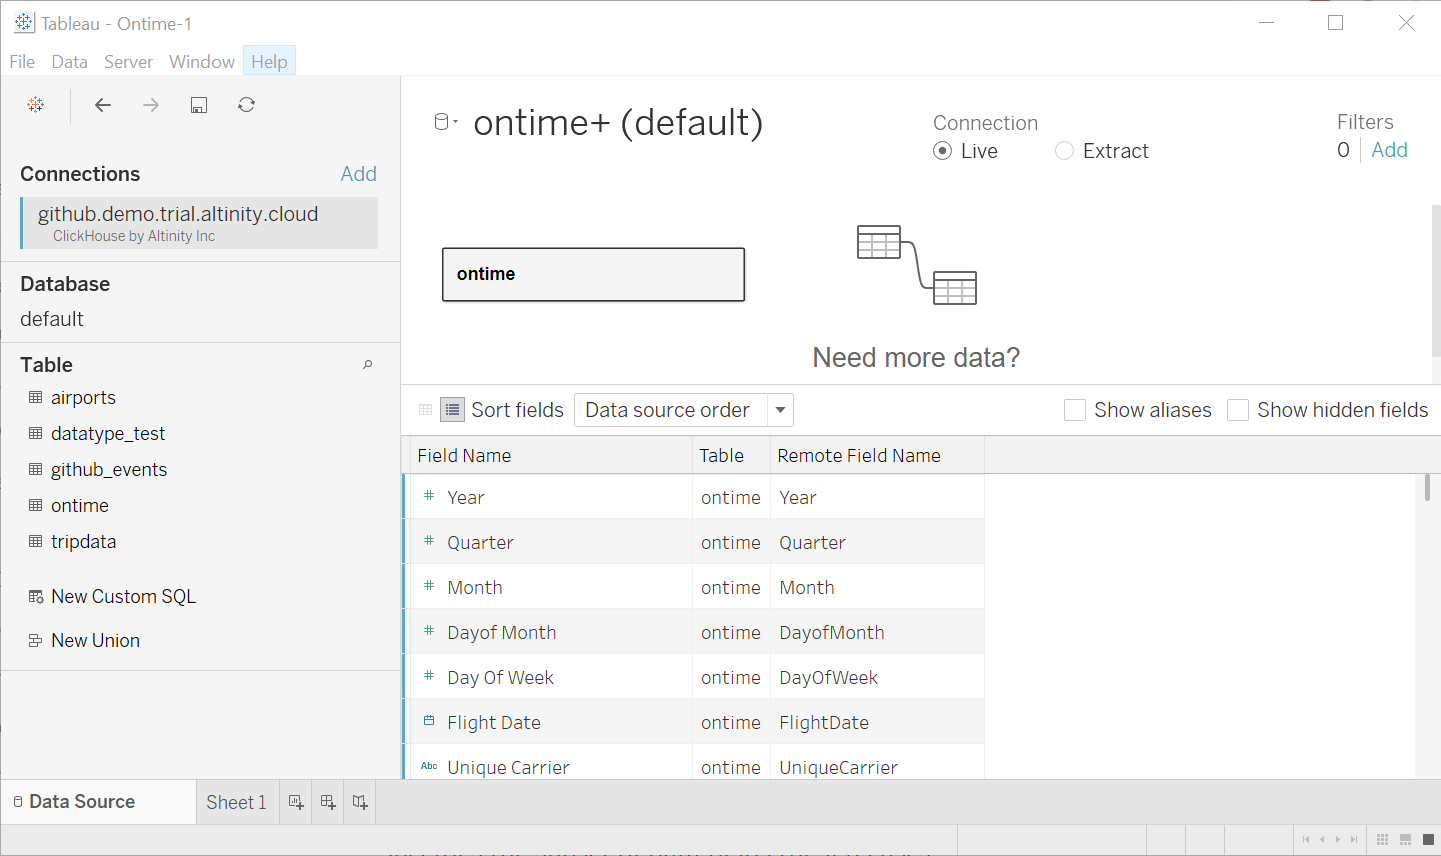The height and width of the screenshot is (856, 1441).
Task: Select the ontime table in the canvas
Action: point(593,274)
